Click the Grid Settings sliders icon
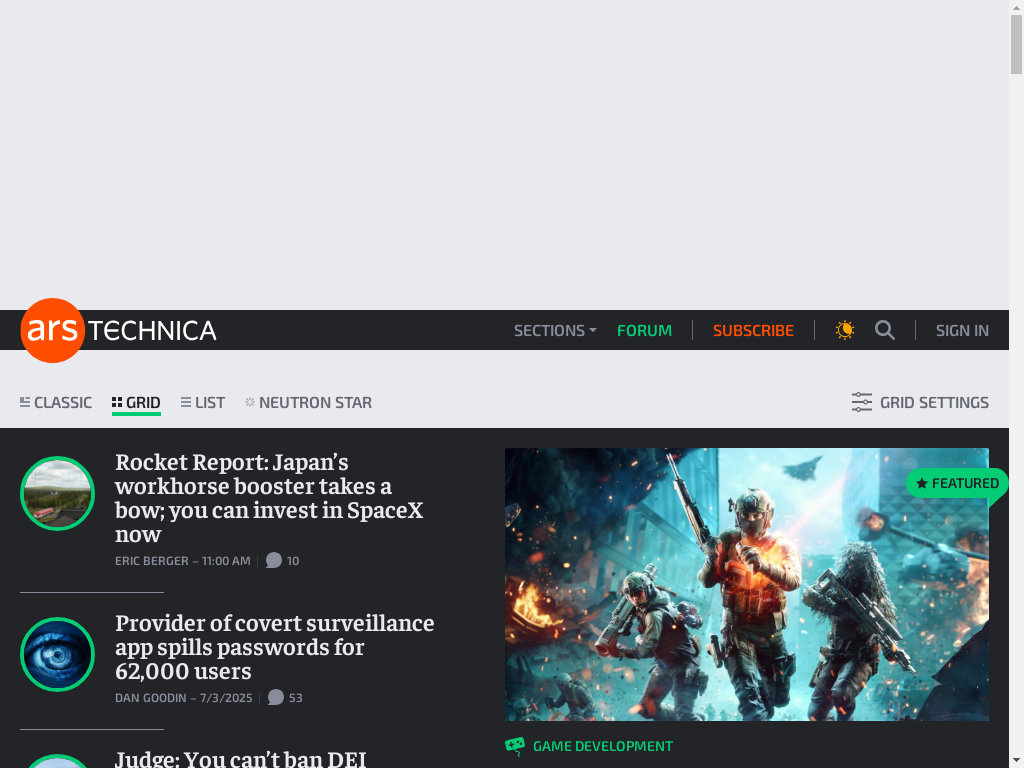 [x=861, y=402]
